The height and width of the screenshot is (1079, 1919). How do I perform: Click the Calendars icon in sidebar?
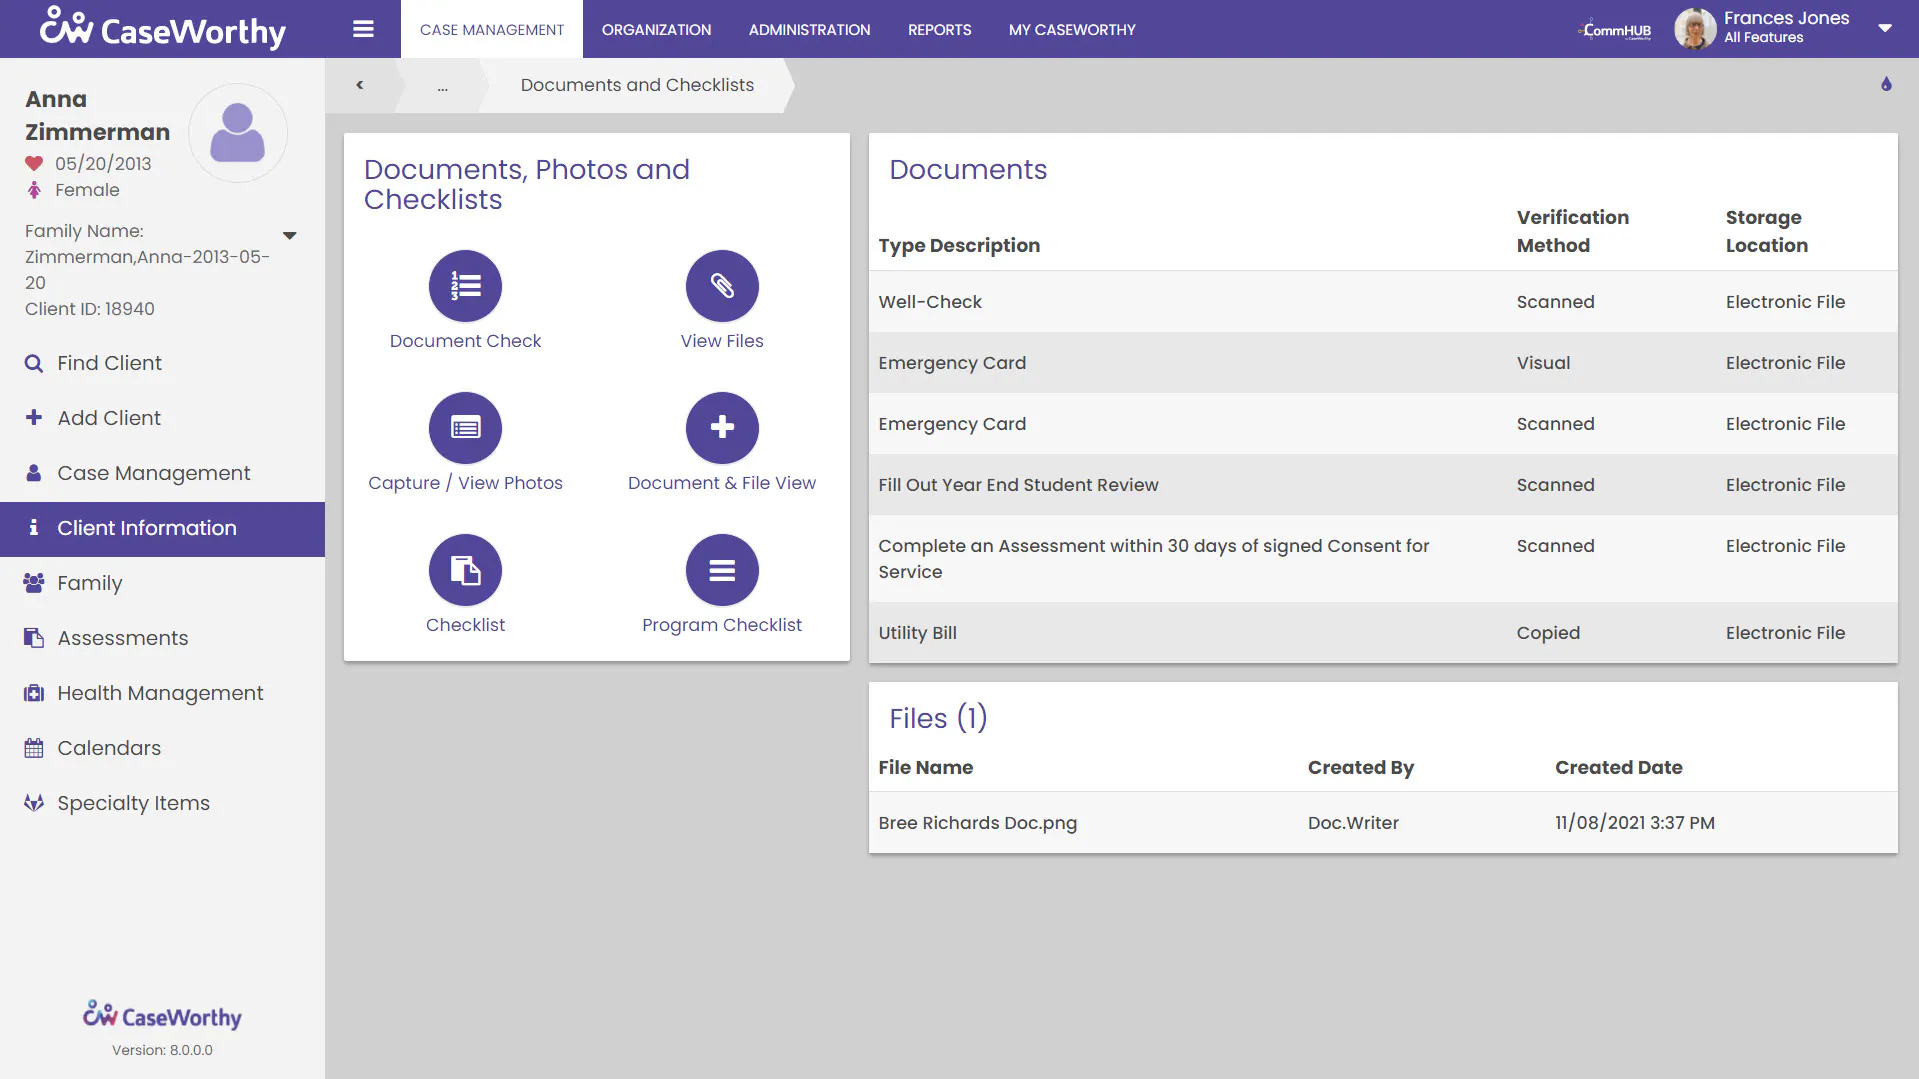34,748
